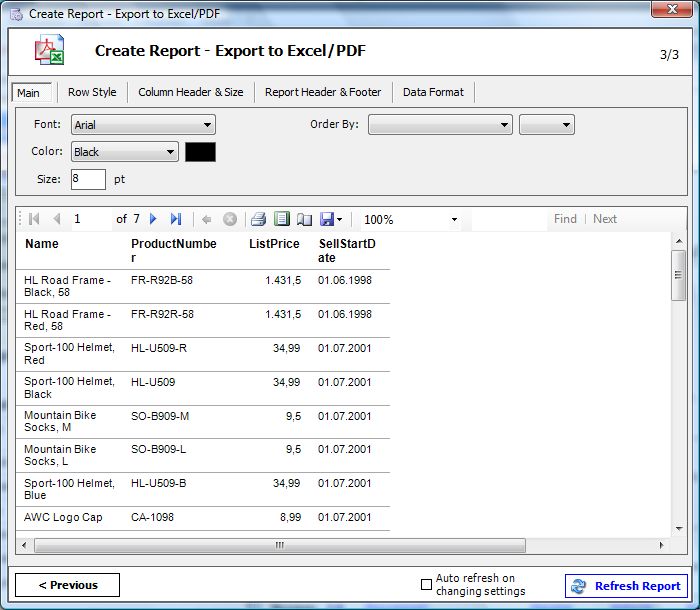
Task: Click product number CA-1098
Action: (152, 517)
